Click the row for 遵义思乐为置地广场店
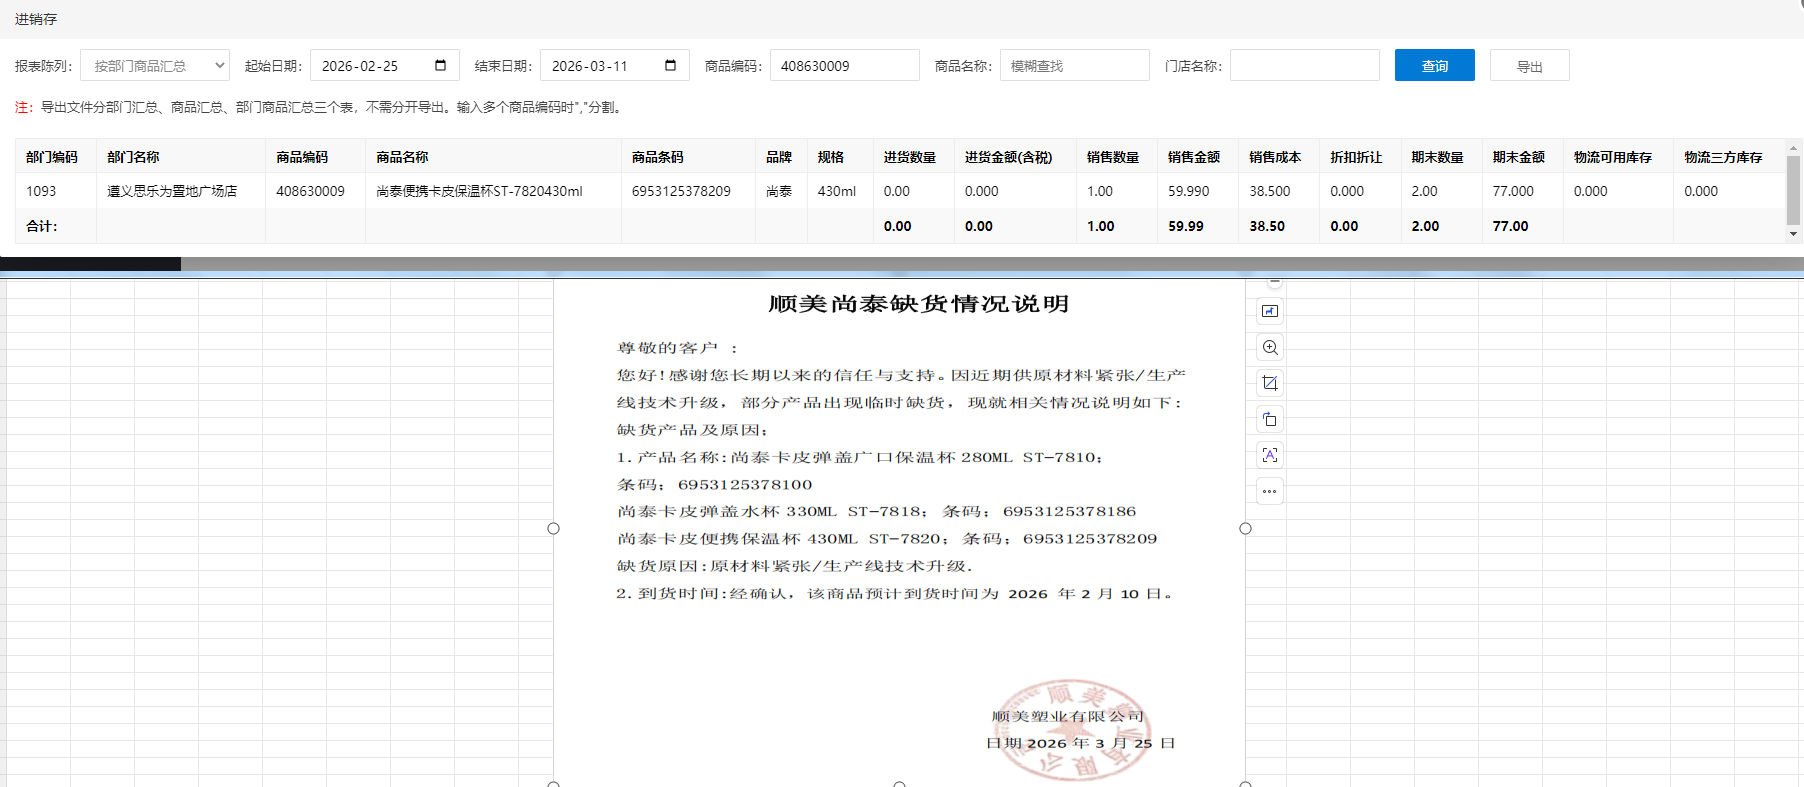 [x=172, y=191]
